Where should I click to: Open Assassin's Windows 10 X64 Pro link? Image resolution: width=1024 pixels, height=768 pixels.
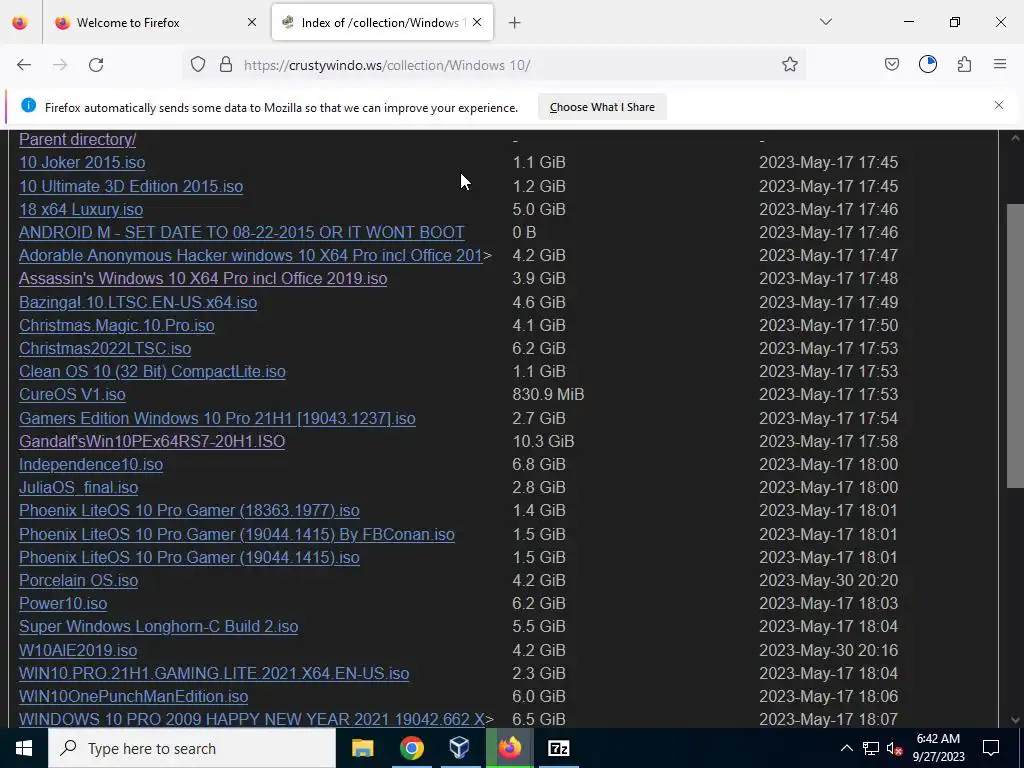203,278
